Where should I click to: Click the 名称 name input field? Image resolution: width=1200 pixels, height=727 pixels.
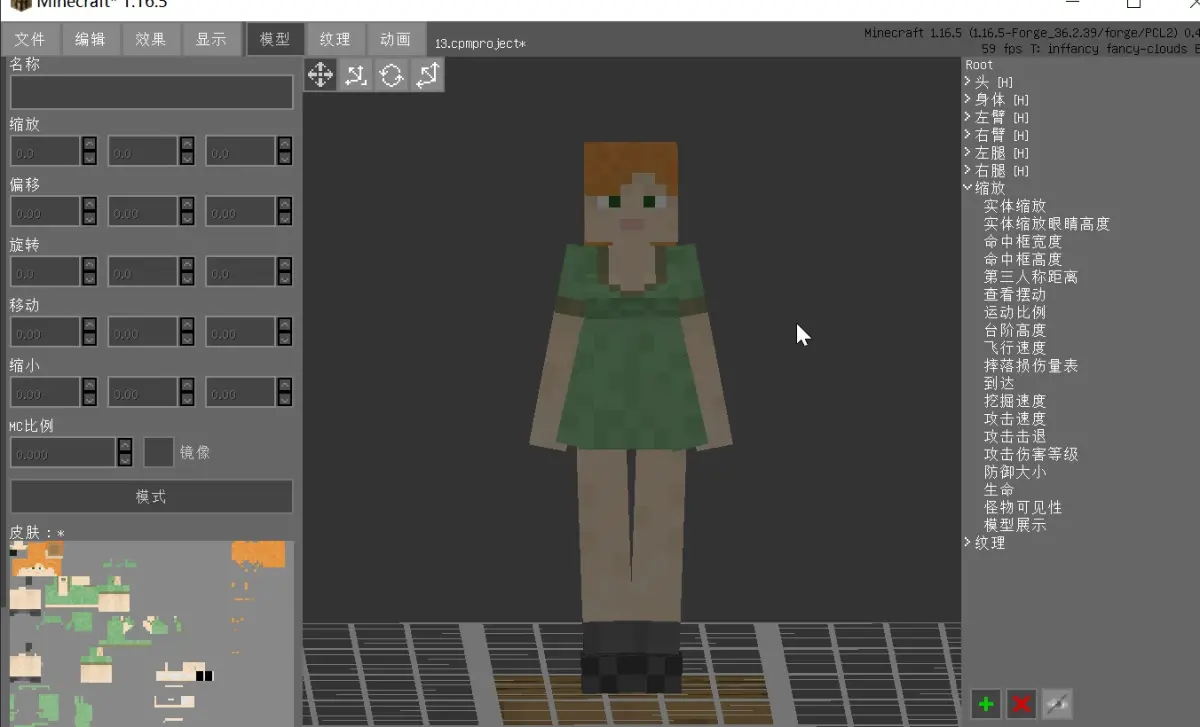pos(151,92)
